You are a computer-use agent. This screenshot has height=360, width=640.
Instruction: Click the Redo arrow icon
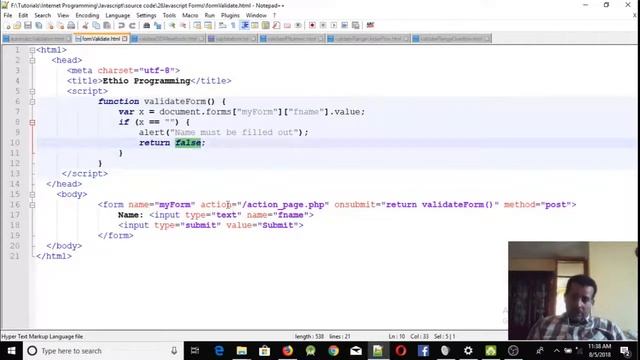tap(132, 25)
